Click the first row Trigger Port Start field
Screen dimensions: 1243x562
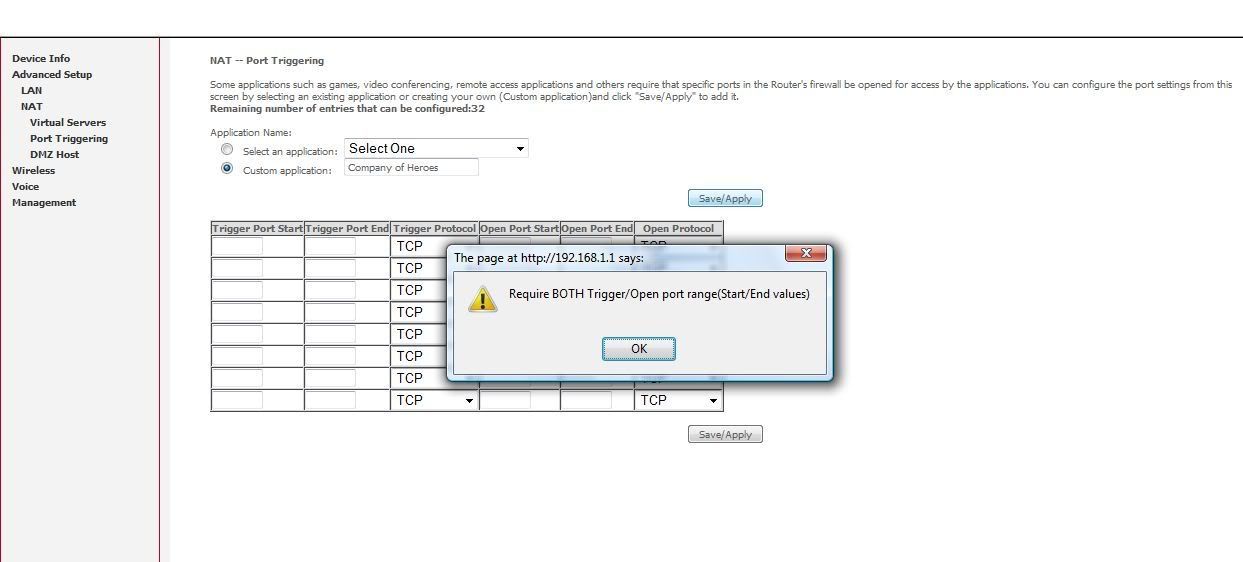pyautogui.click(x=238, y=246)
